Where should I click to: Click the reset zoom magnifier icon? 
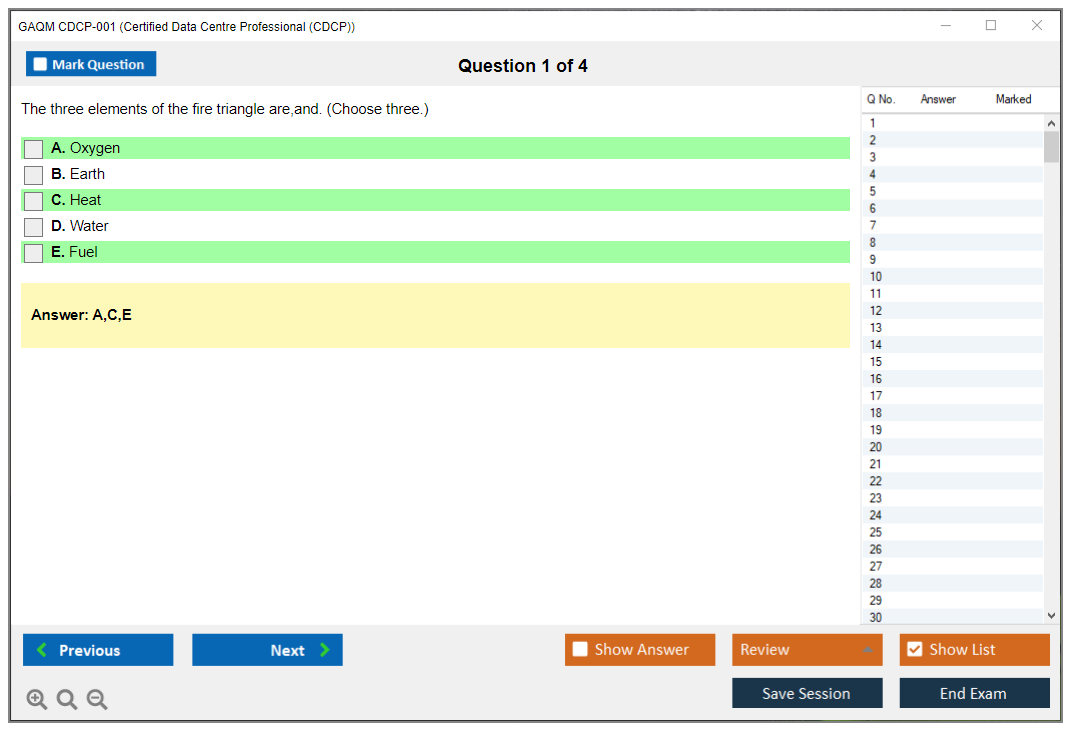[x=67, y=700]
